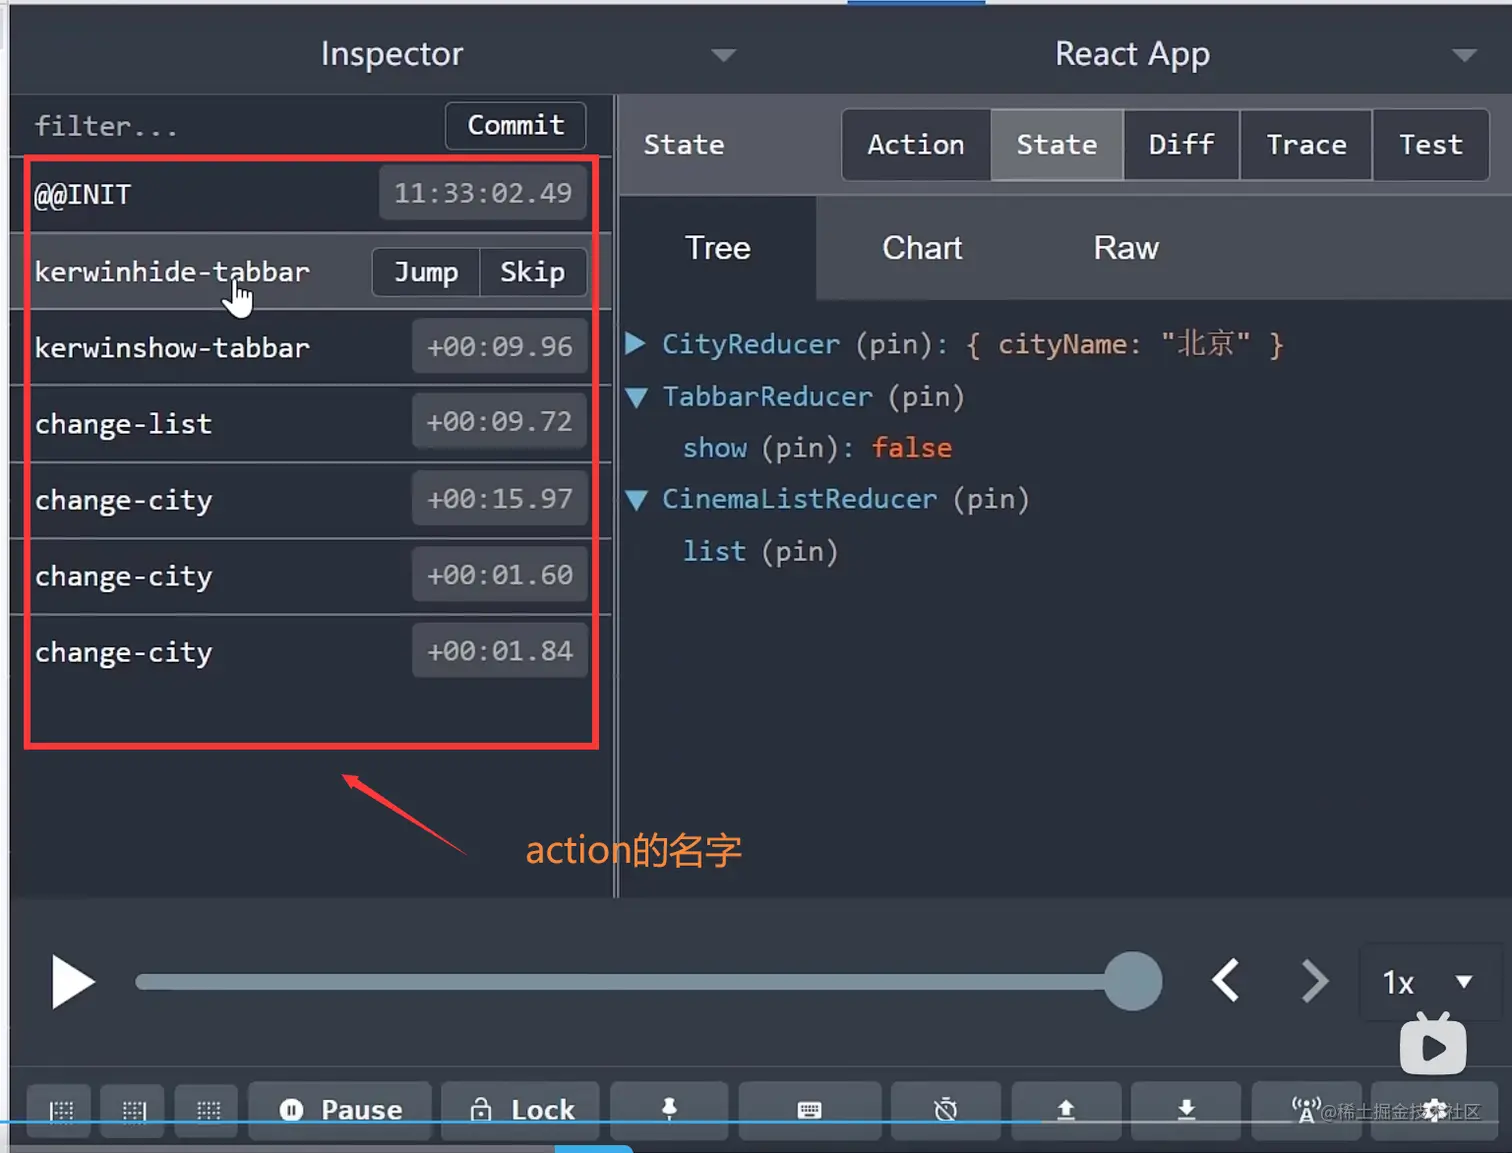Select change-city action with +00:15.97

click(x=311, y=499)
